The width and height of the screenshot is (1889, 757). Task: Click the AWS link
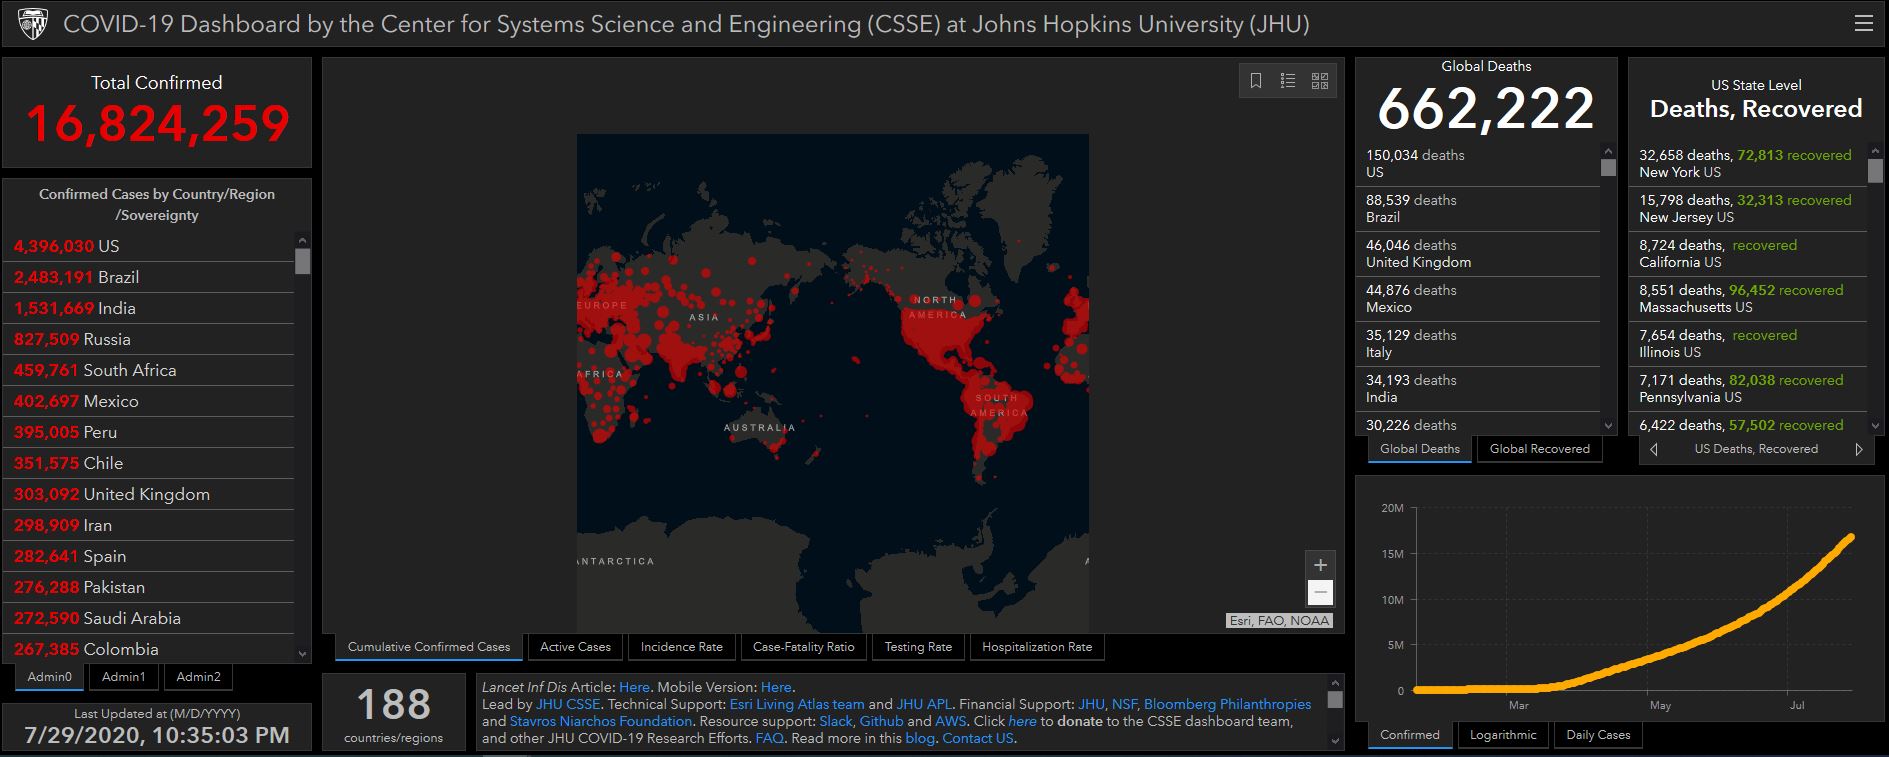click(951, 721)
